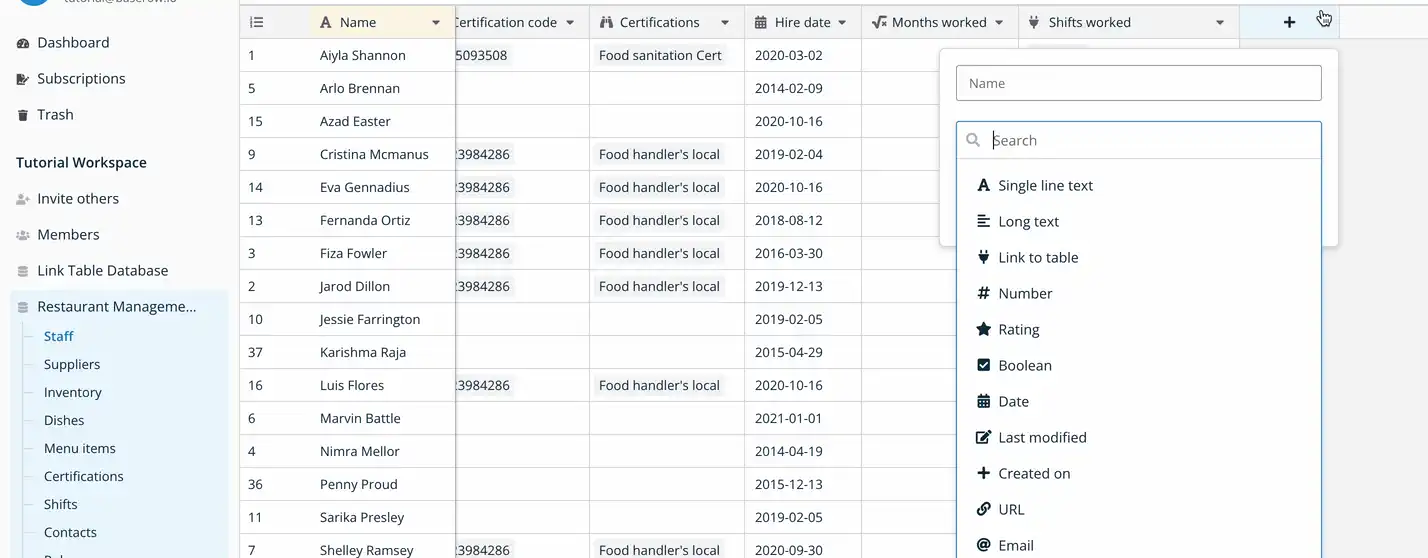
Task: Select hire date 2021-01-01 cell
Action: pos(803,419)
